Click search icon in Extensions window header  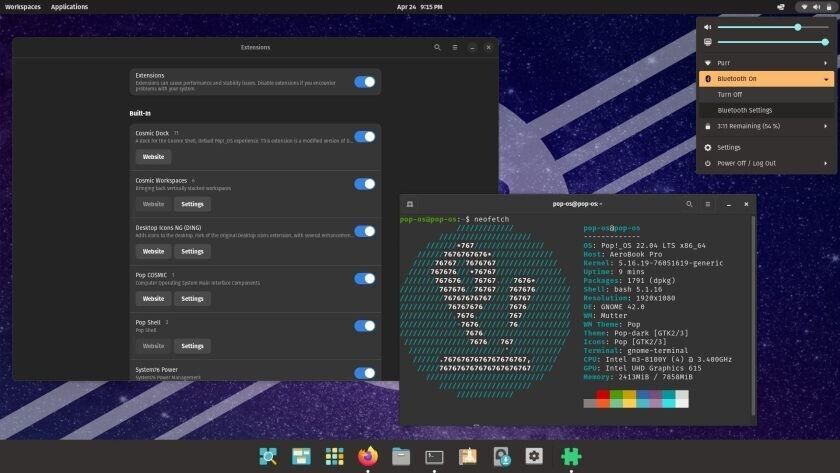pos(437,47)
